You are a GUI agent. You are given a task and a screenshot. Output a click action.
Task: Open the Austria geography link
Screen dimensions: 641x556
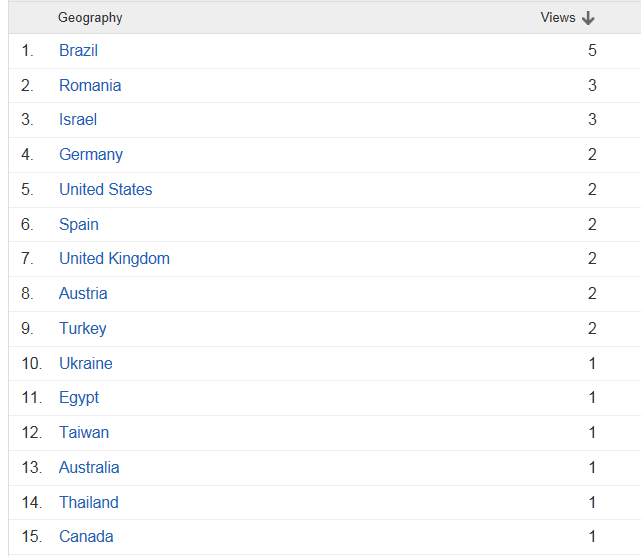[83, 294]
